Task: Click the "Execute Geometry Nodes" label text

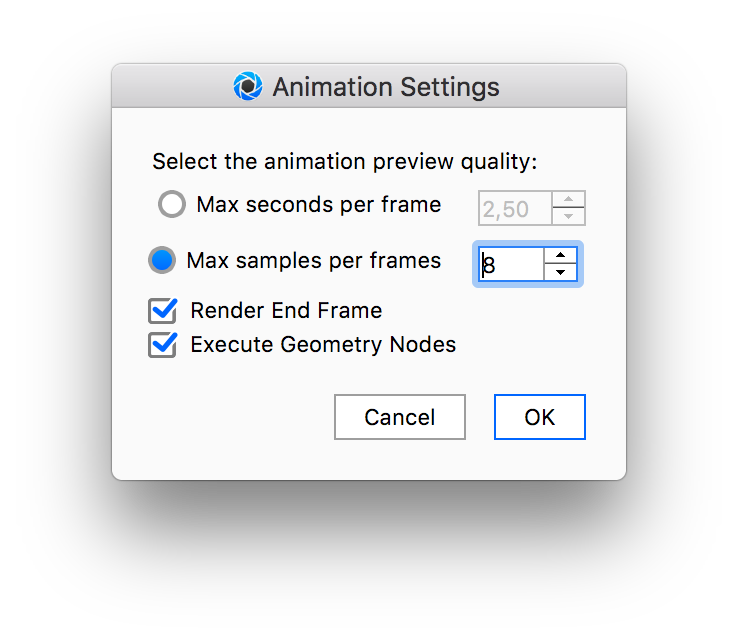Action: point(323,345)
